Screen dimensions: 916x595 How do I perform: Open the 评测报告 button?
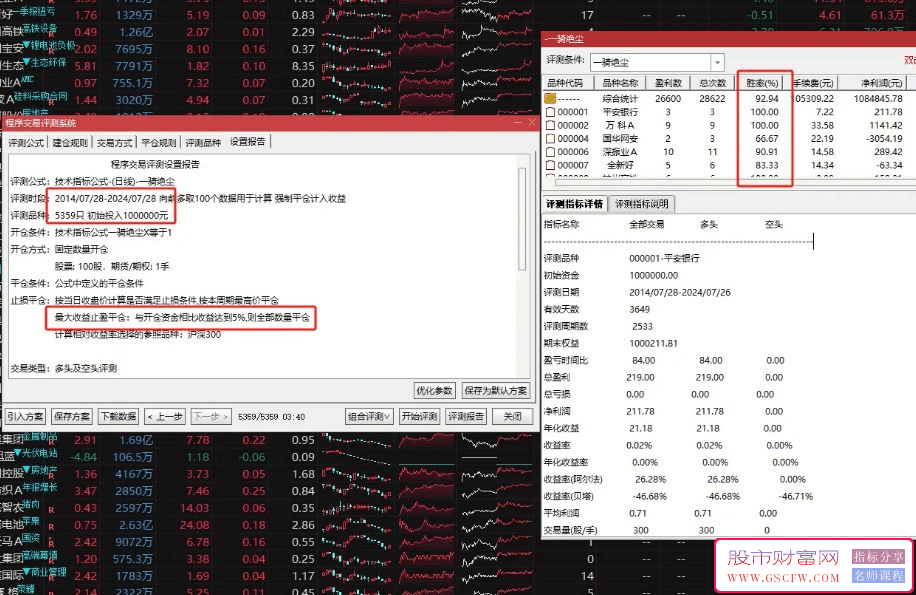click(466, 416)
